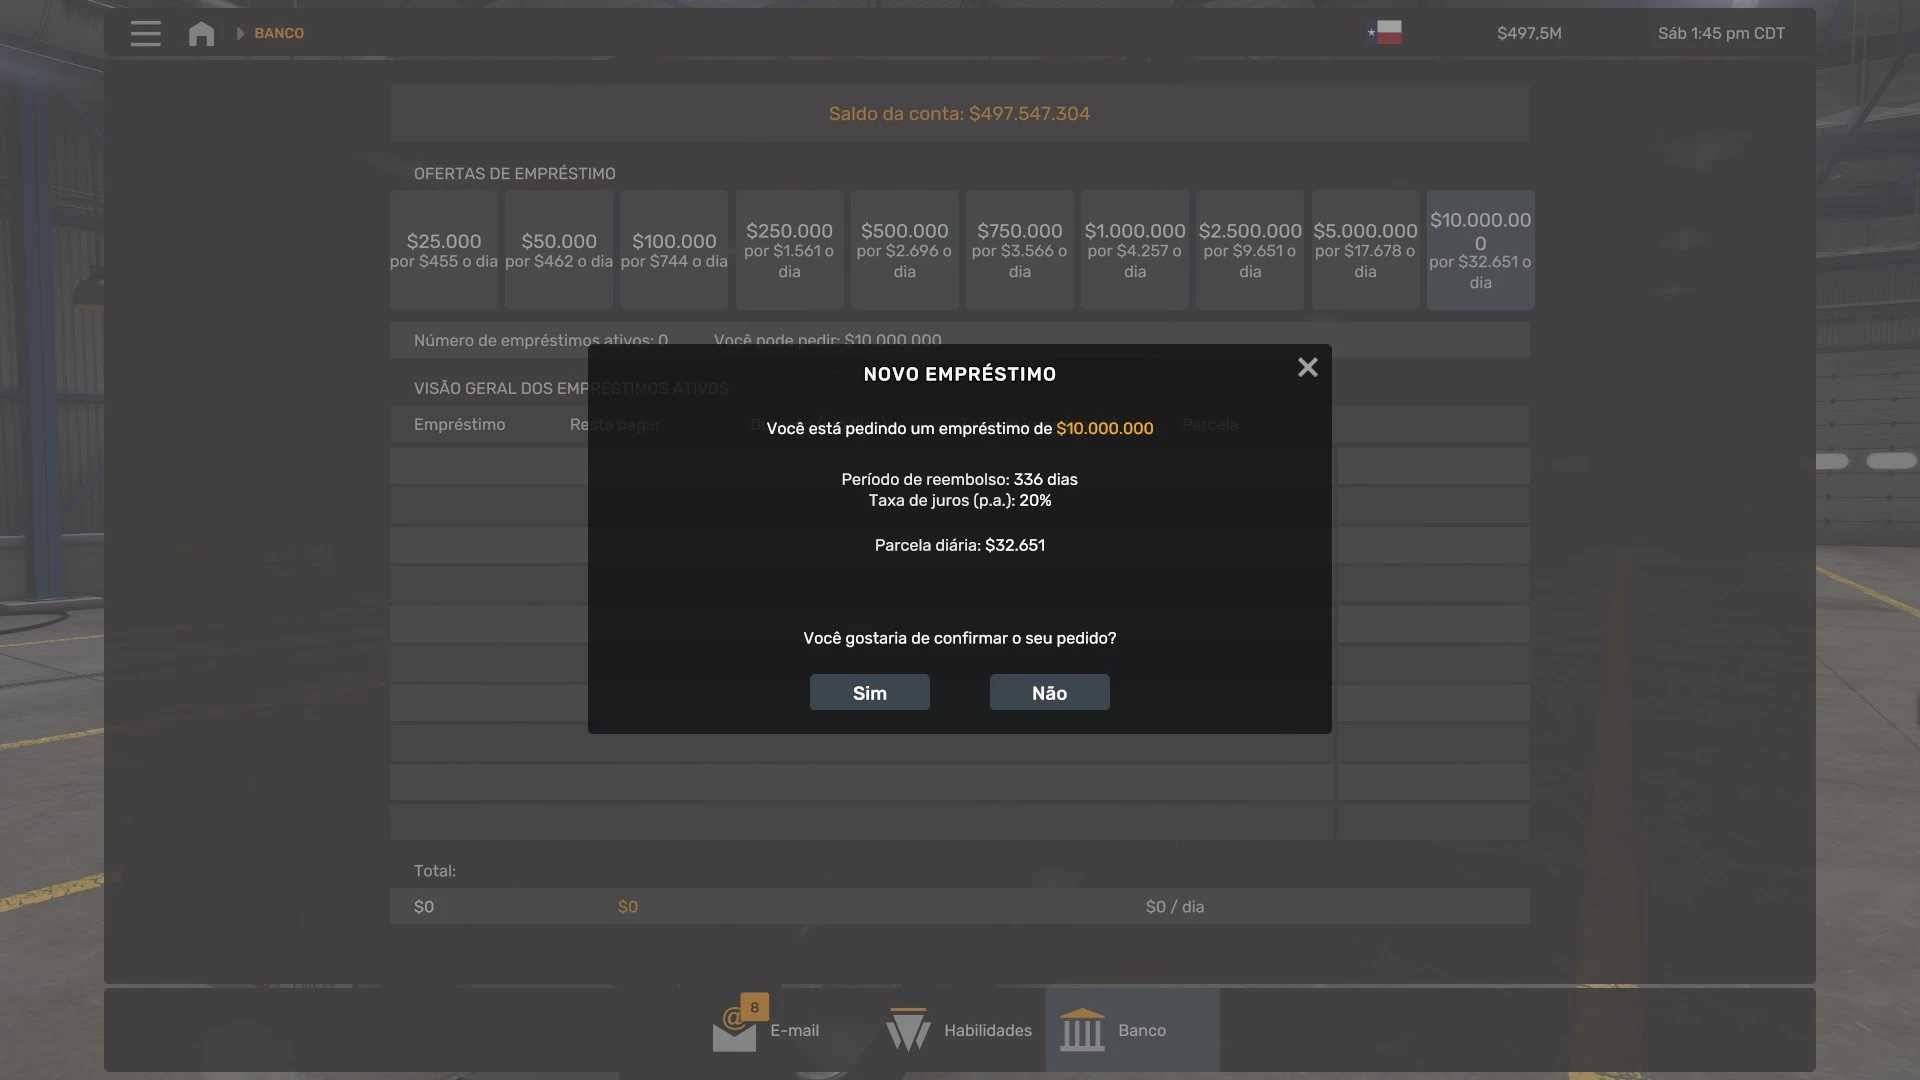Open the Habilidades skills icon
Viewport: 1920px width, 1080px height.
coord(908,1030)
